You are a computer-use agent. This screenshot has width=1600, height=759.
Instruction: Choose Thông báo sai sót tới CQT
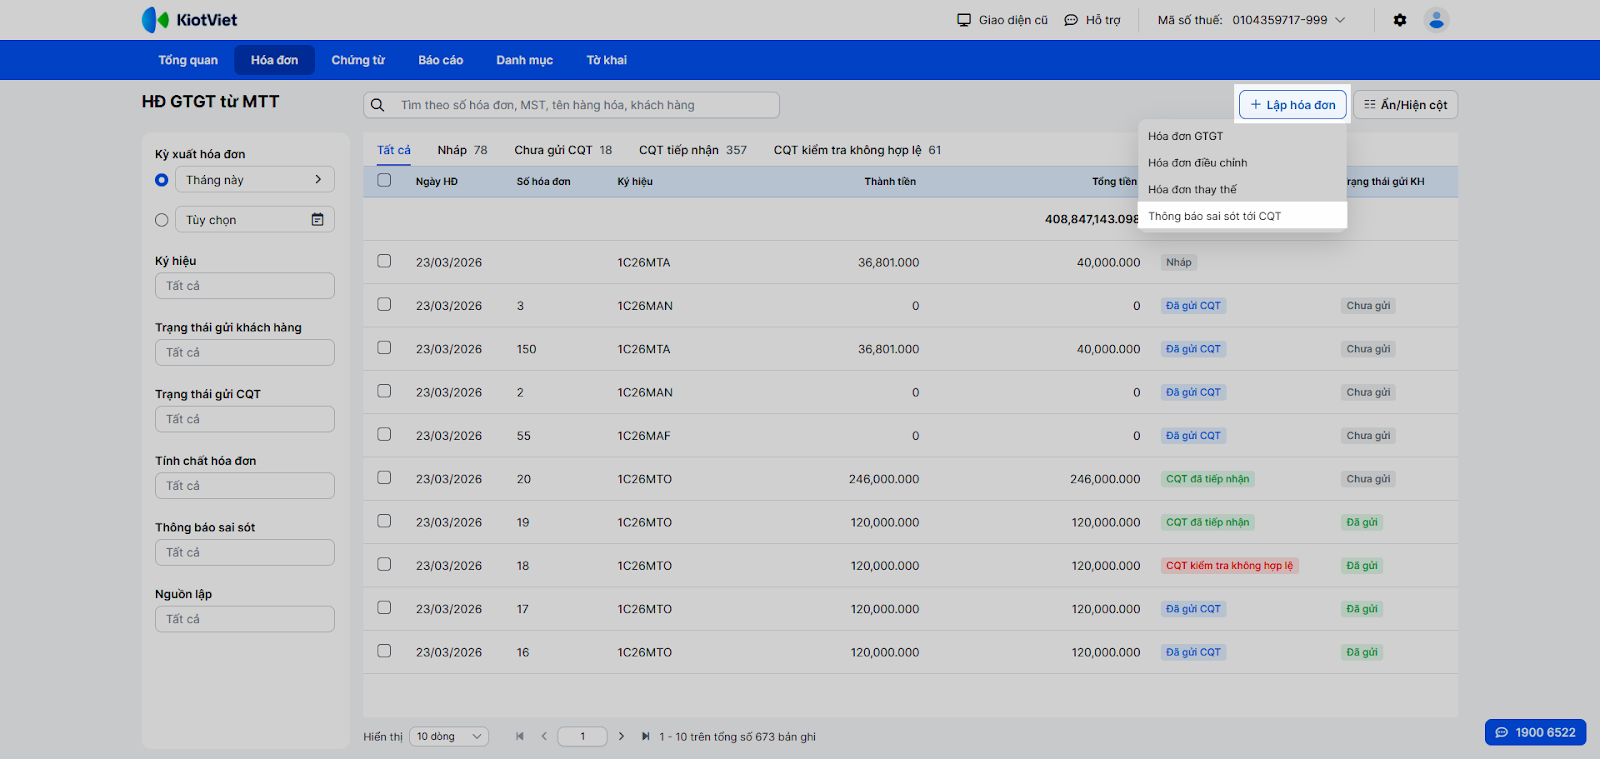pyautogui.click(x=1214, y=216)
